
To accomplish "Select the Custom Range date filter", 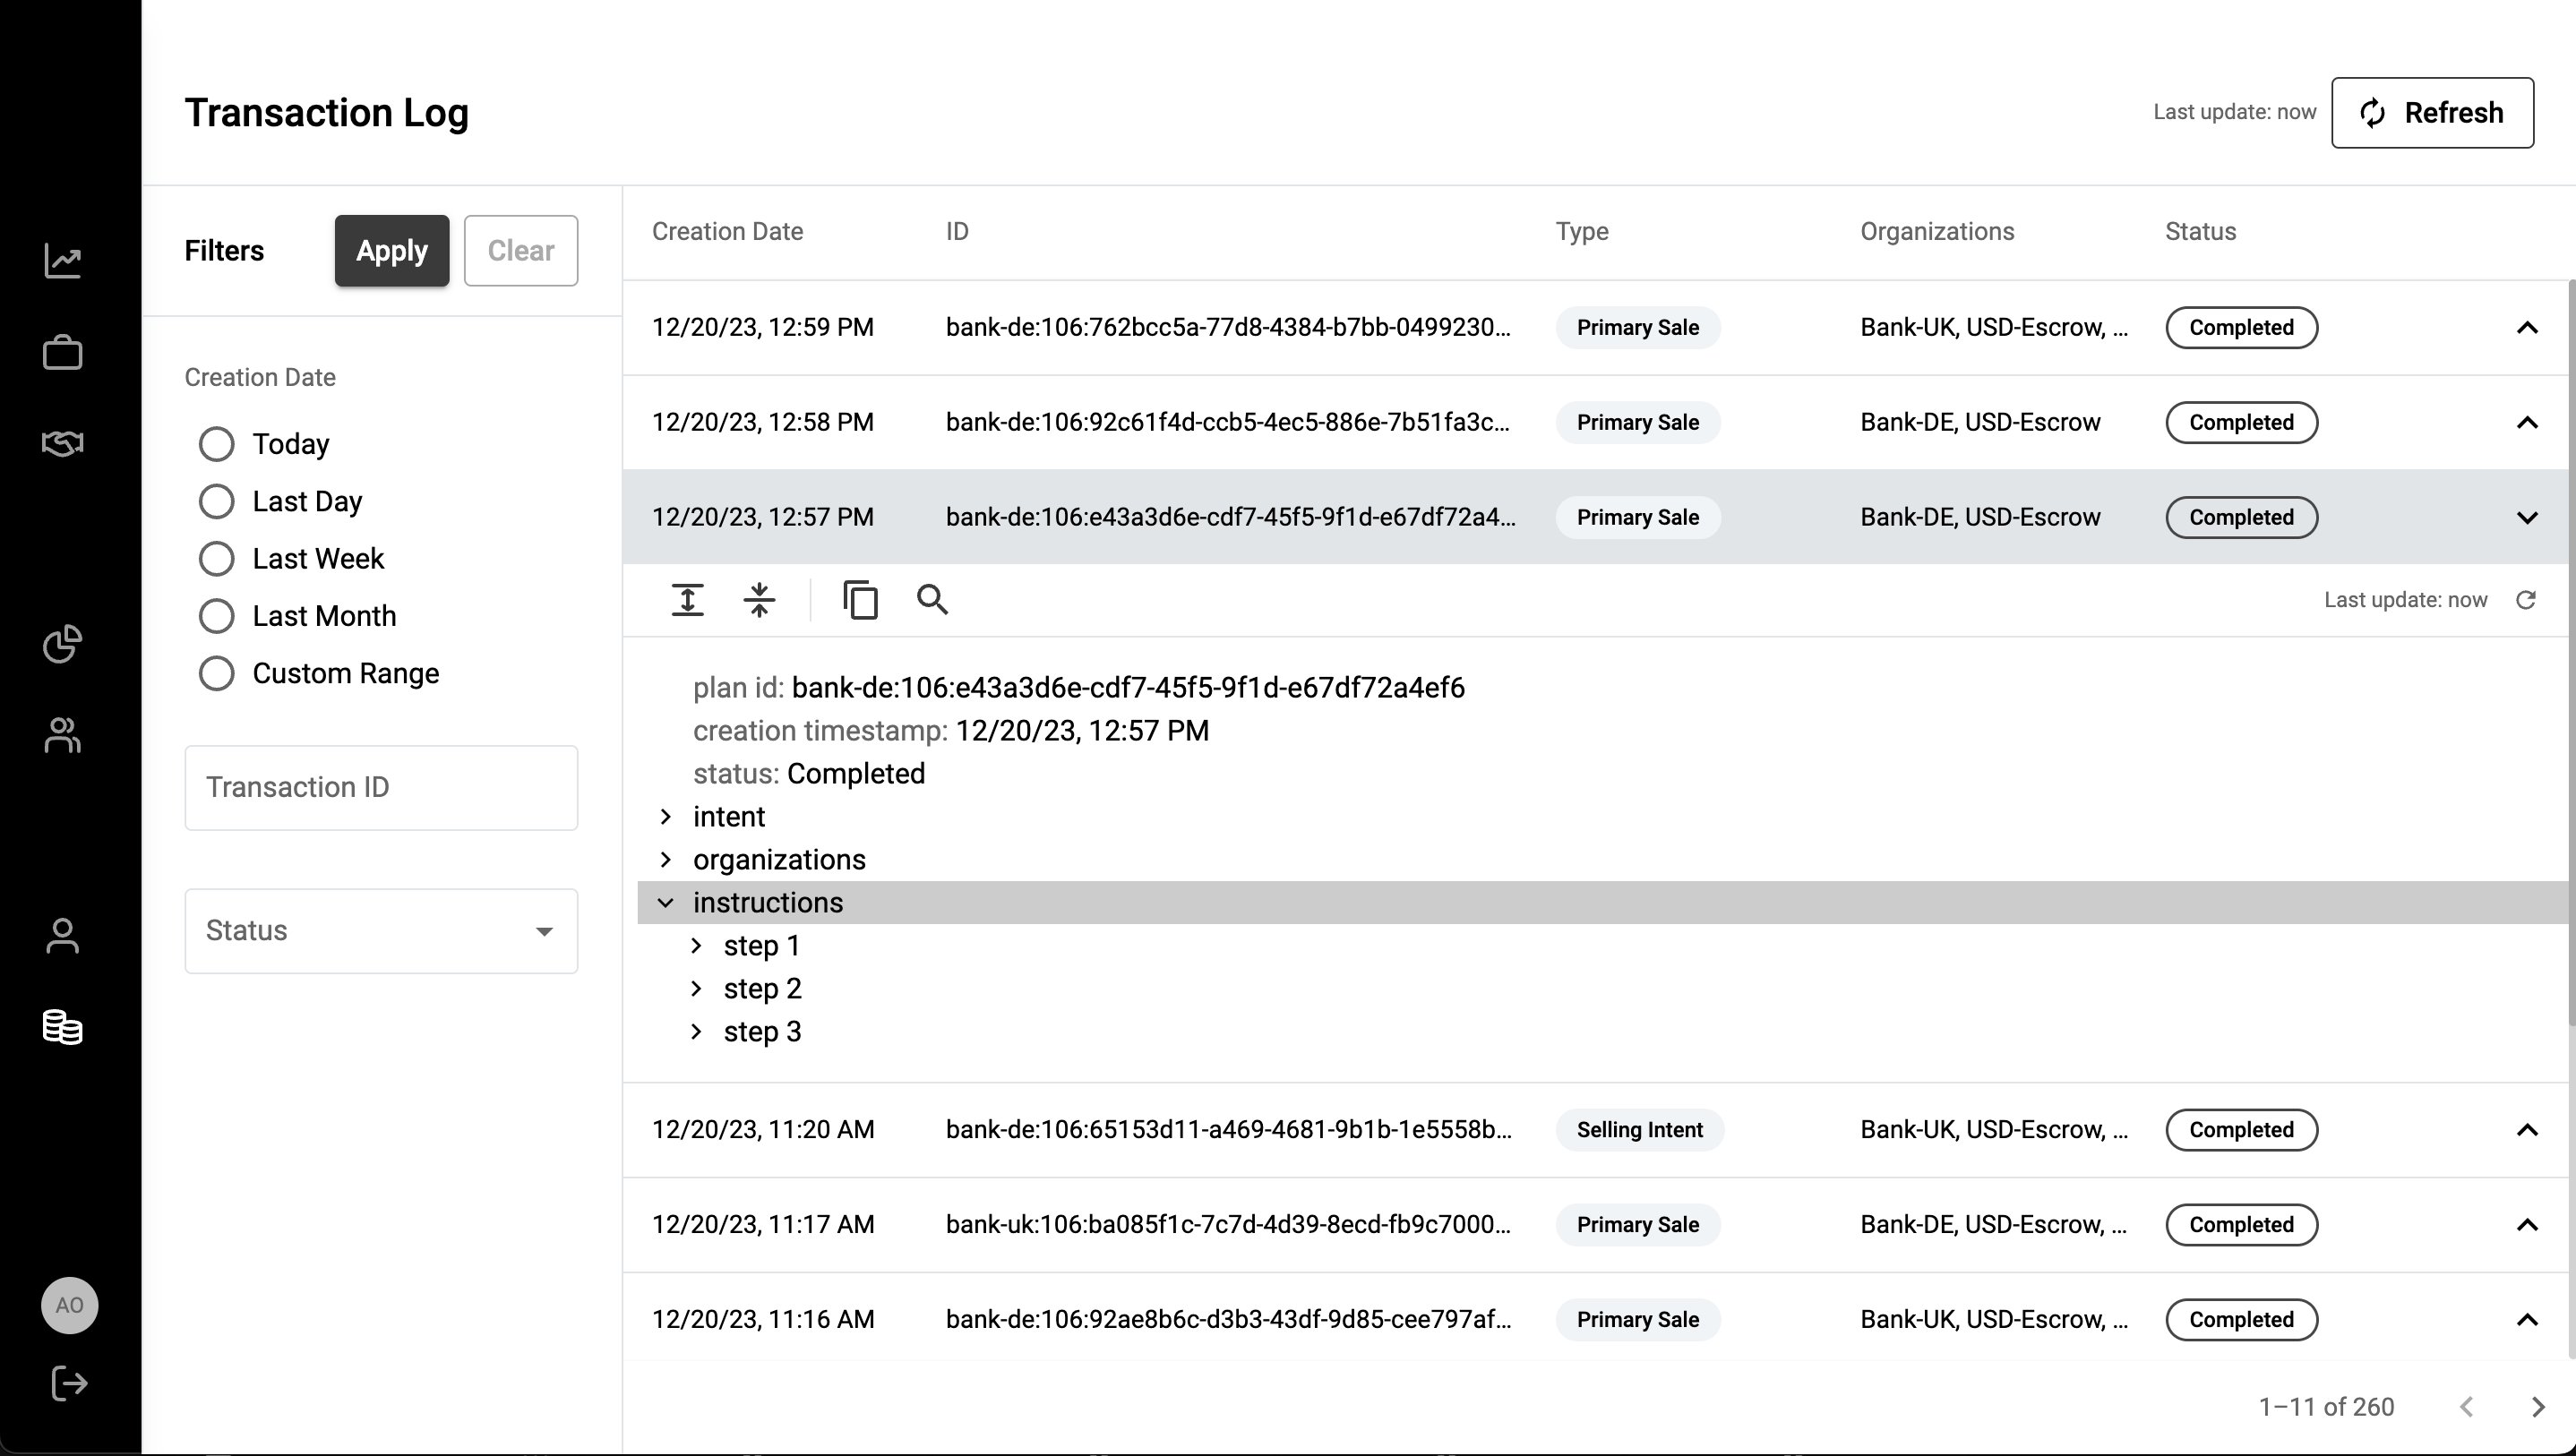I will (217, 674).
